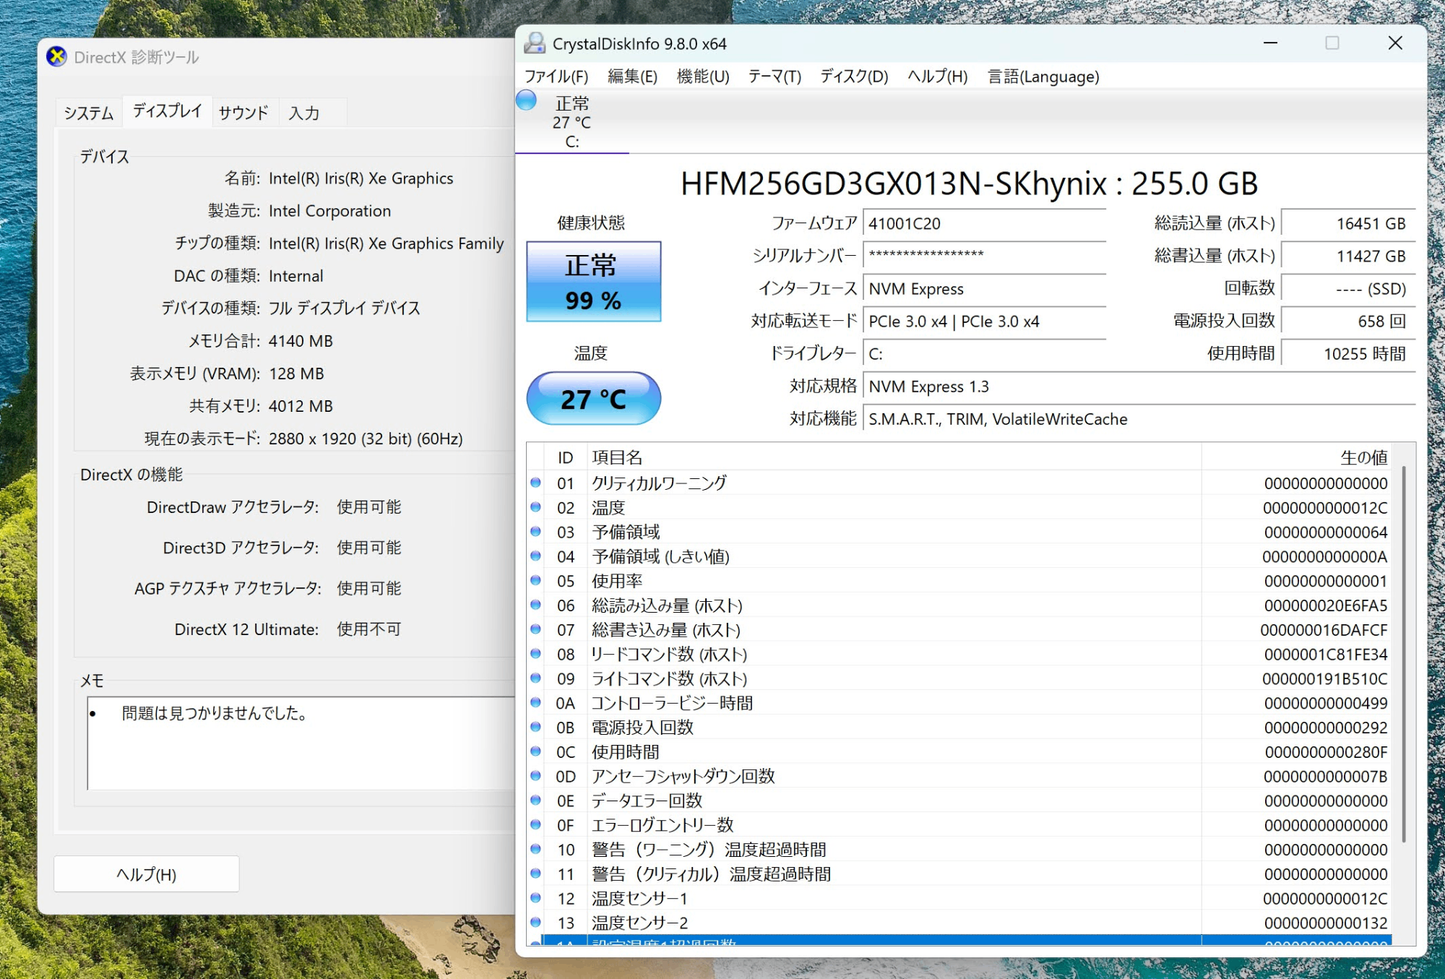Open the ヘルプ(H) menu in CrystalDiskInfo

[x=937, y=76]
